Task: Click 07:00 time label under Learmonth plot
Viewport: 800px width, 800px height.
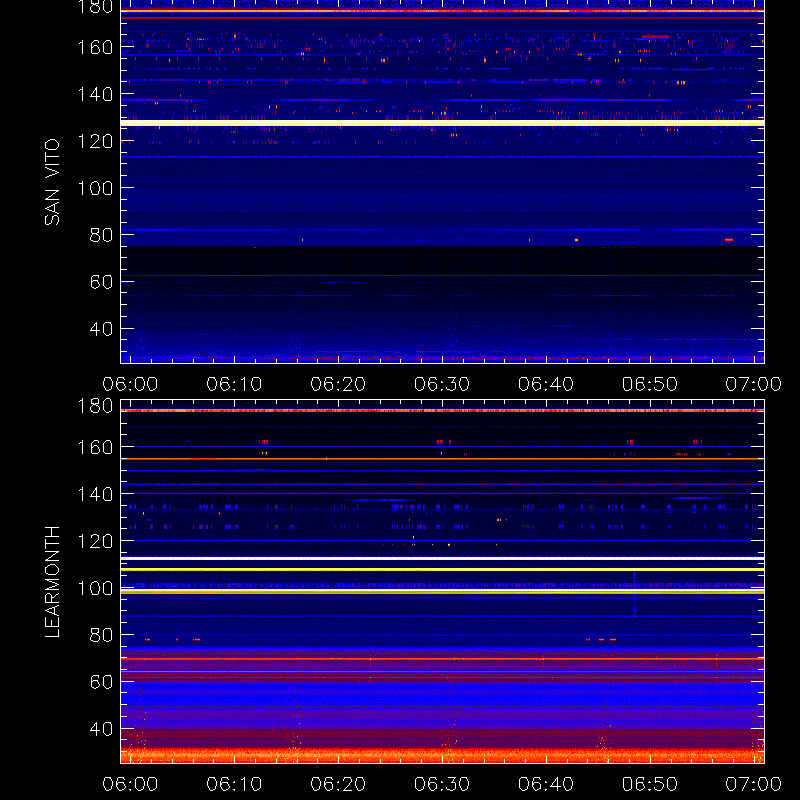Action: [x=754, y=784]
